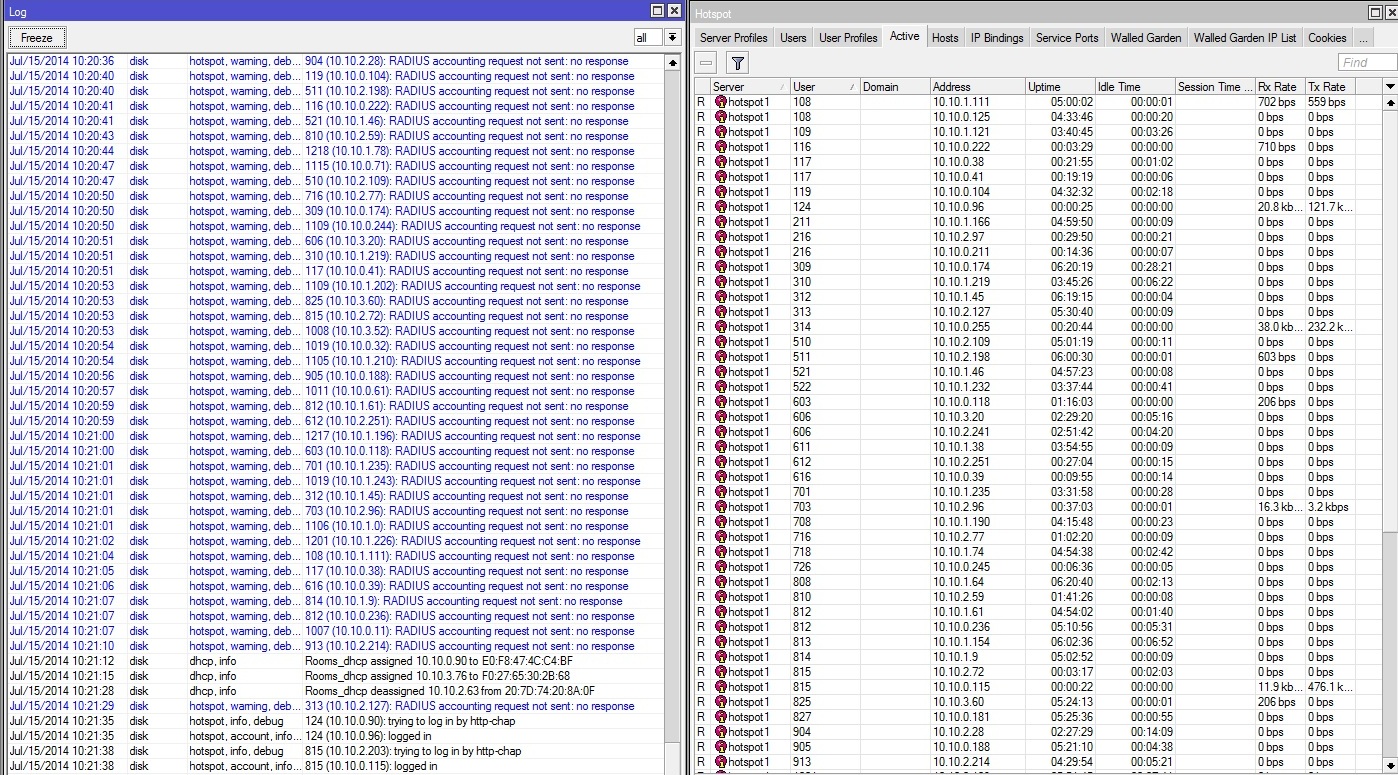Click the hotspot icon of user 510's row
Viewport: 1398px width, 775px height.
pyautogui.click(x=721, y=342)
